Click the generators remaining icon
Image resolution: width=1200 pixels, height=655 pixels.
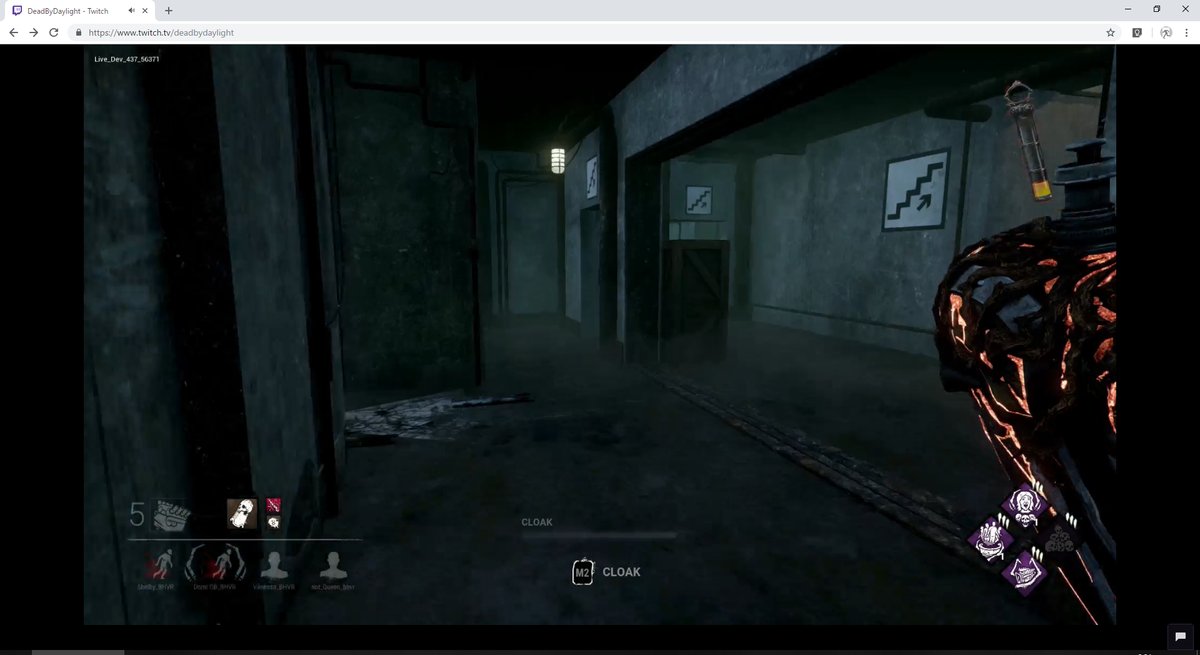172,515
